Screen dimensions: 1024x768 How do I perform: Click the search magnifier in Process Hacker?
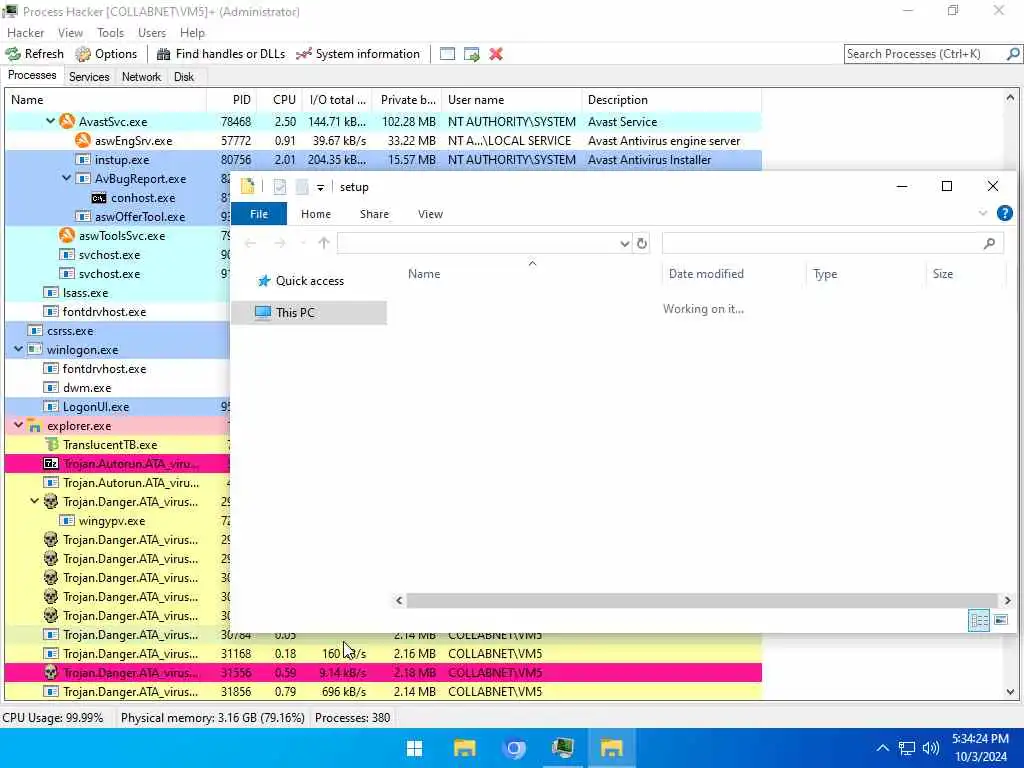[x=1013, y=54]
